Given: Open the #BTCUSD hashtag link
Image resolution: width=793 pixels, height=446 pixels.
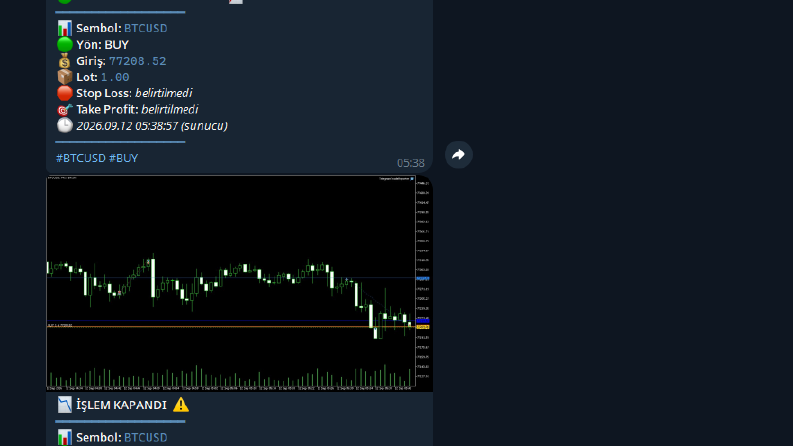Looking at the screenshot, I should [81, 158].
